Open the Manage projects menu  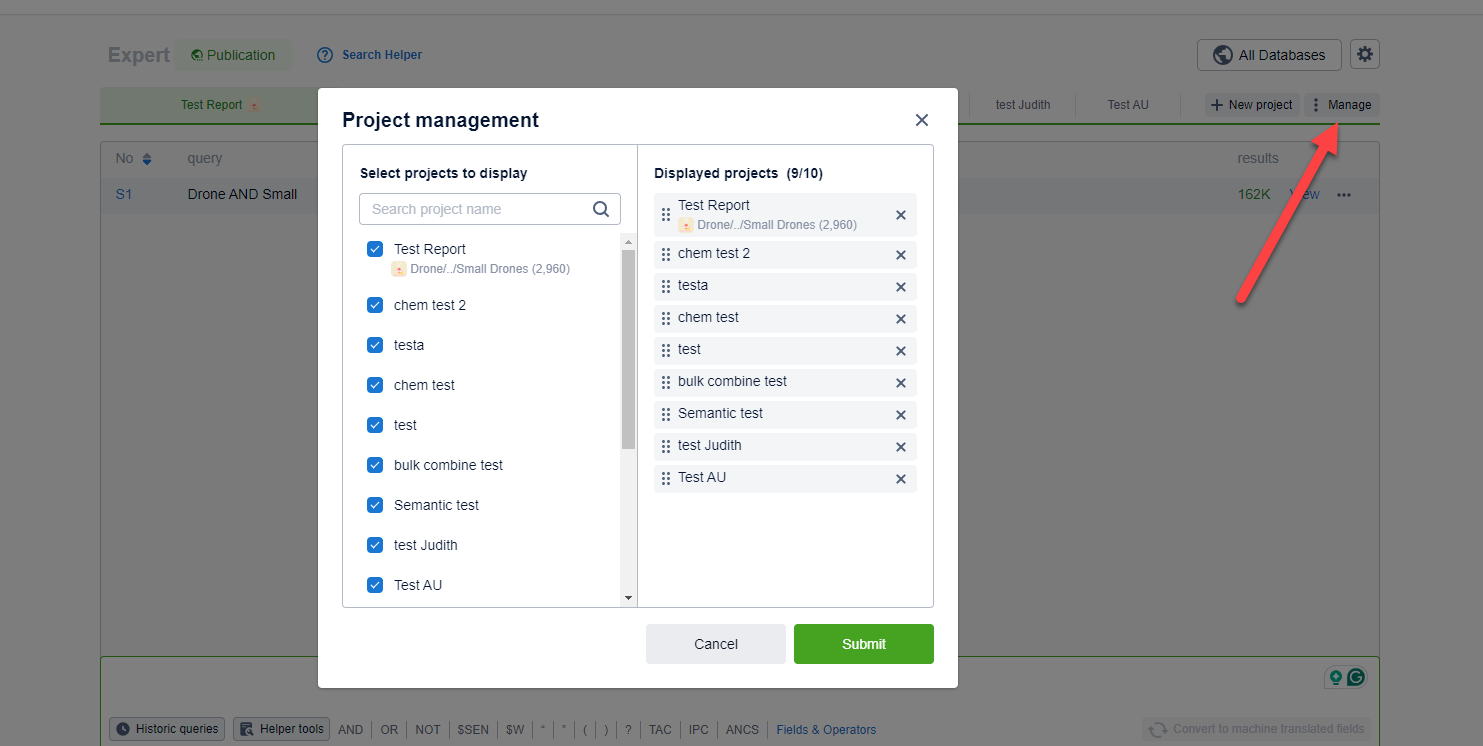(x=1342, y=105)
